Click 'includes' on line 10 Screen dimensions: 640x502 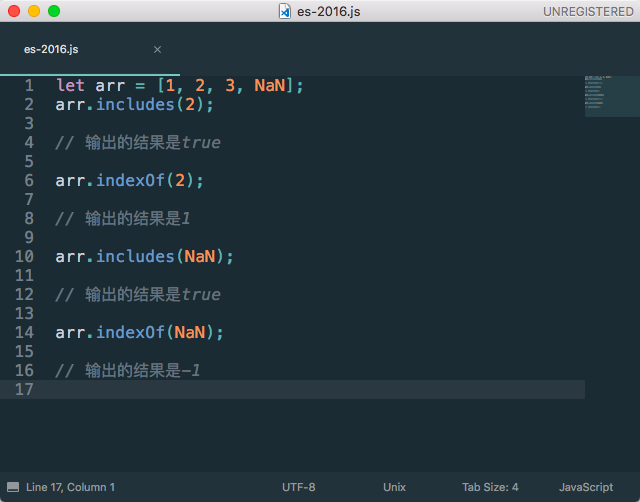pyautogui.click(x=135, y=256)
